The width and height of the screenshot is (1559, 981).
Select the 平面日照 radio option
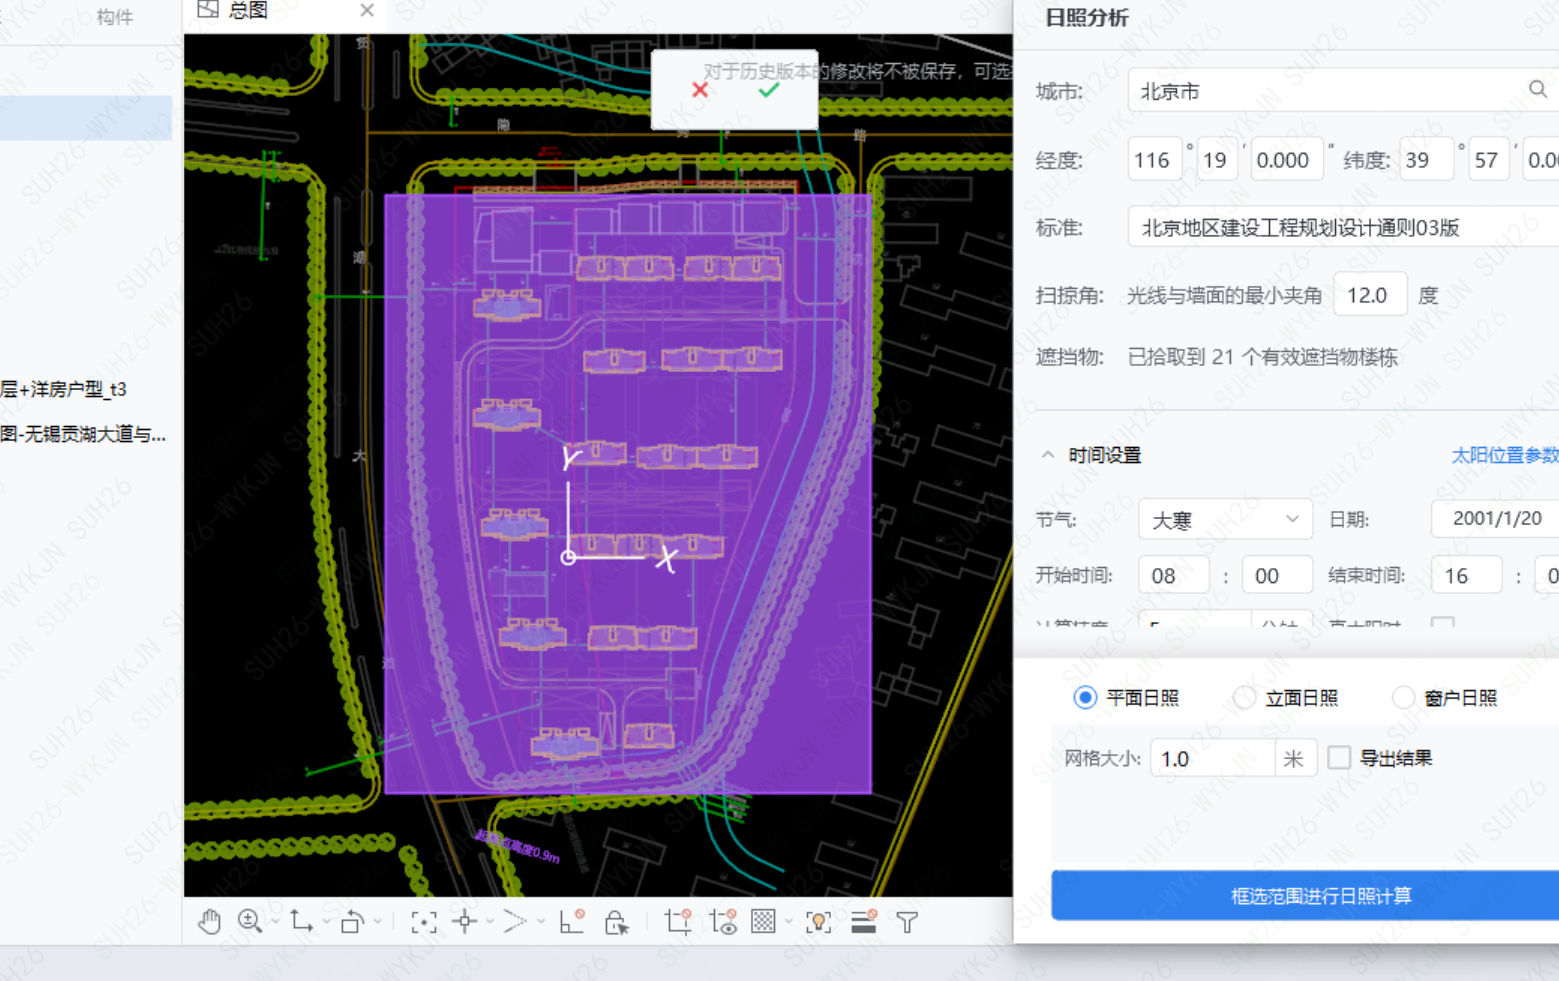tap(1085, 698)
